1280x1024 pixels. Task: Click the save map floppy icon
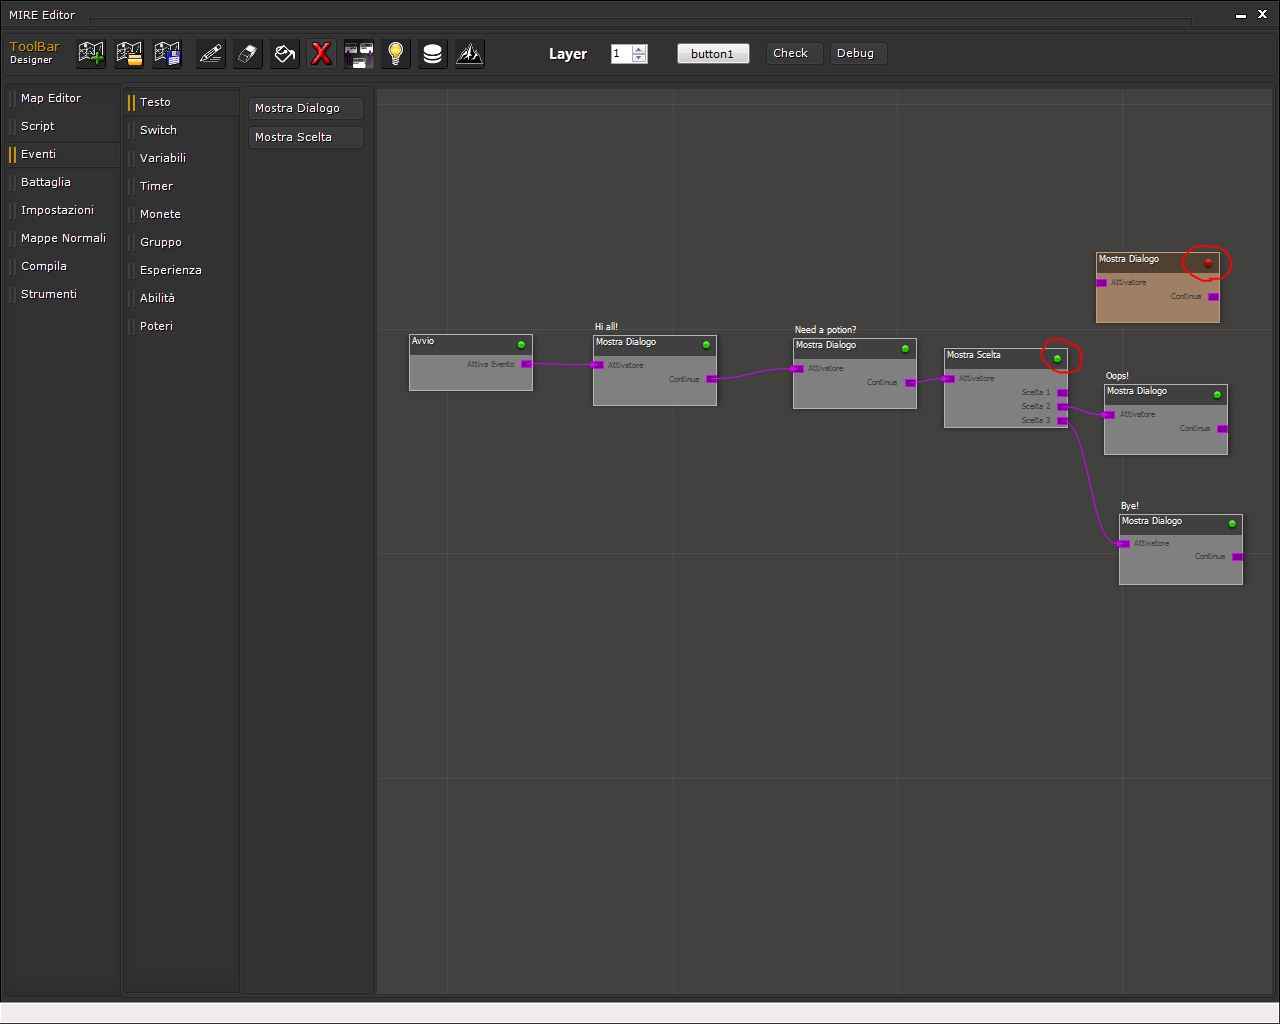[167, 53]
